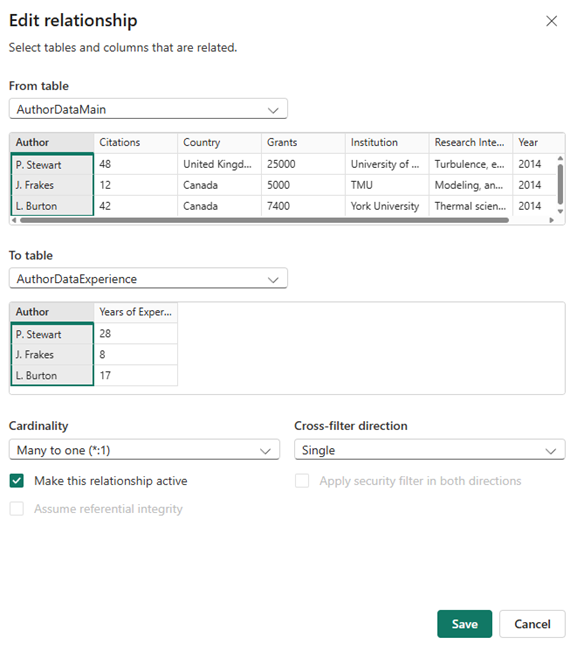Toggle Make this relationship active checkbox
This screenshot has height=651, width=577.
[x=17, y=481]
